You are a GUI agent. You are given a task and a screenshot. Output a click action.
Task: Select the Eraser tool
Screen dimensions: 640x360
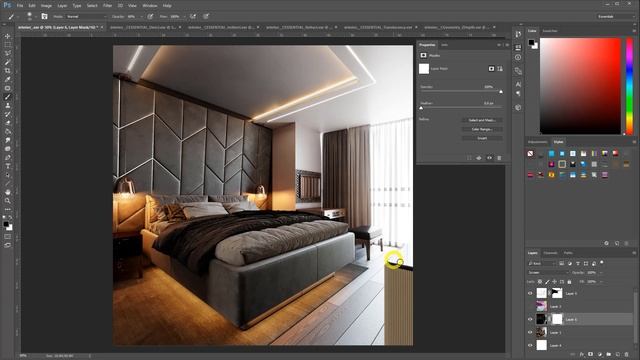click(7, 123)
